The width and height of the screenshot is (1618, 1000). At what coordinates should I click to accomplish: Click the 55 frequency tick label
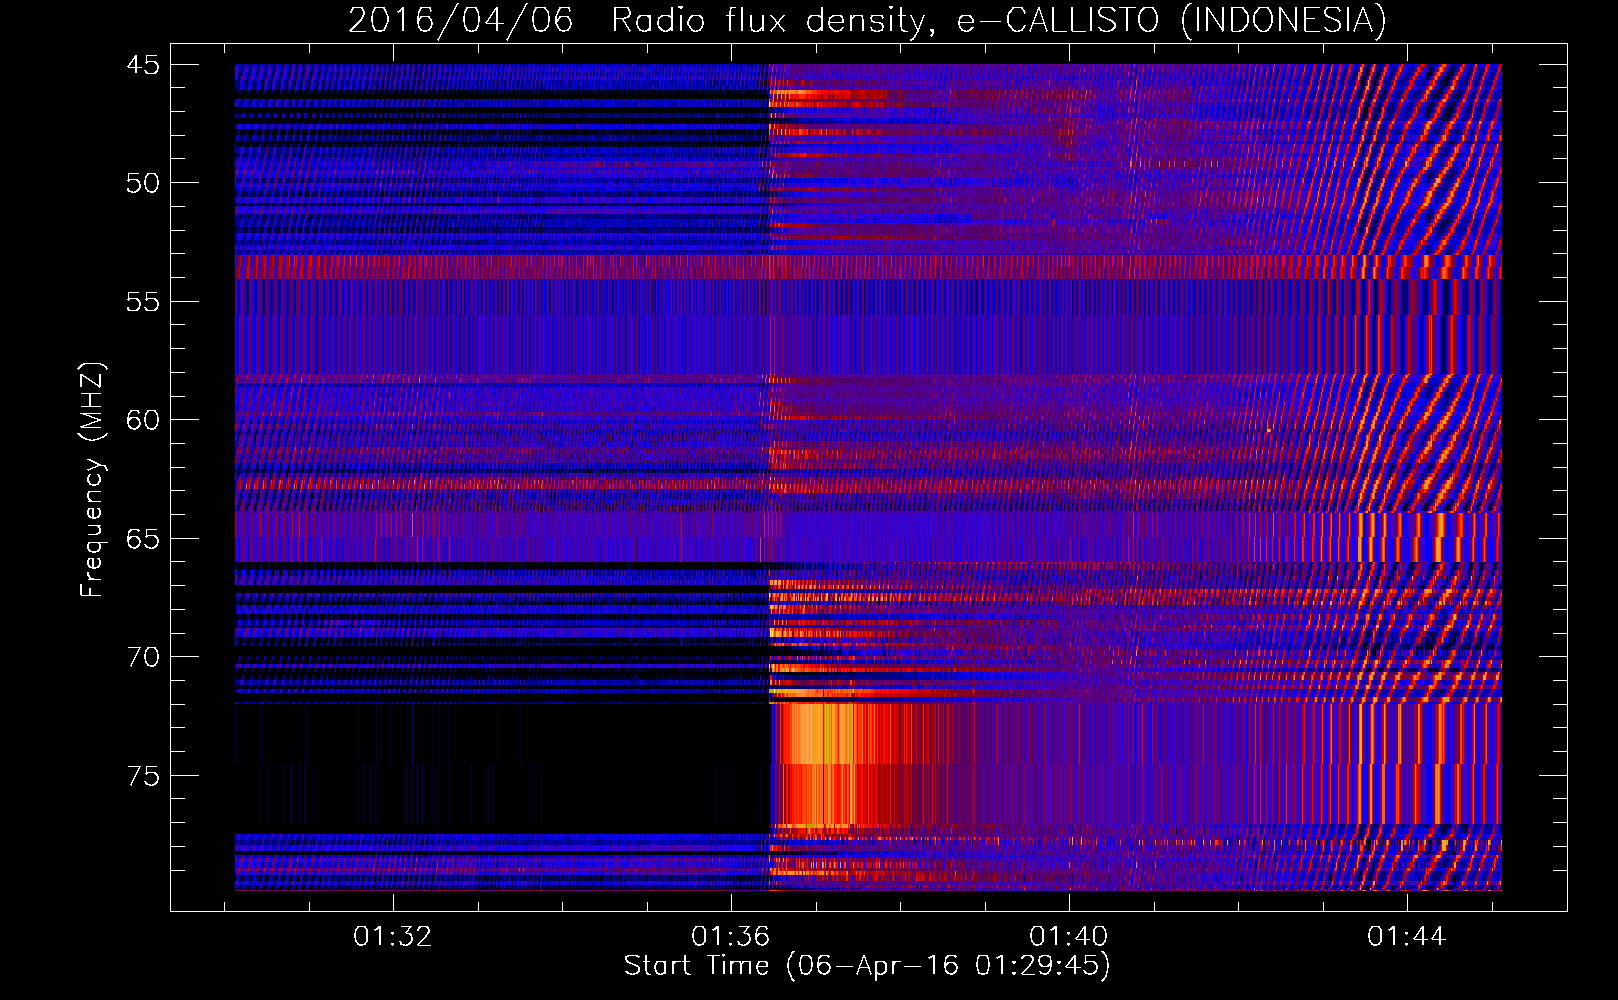142,302
